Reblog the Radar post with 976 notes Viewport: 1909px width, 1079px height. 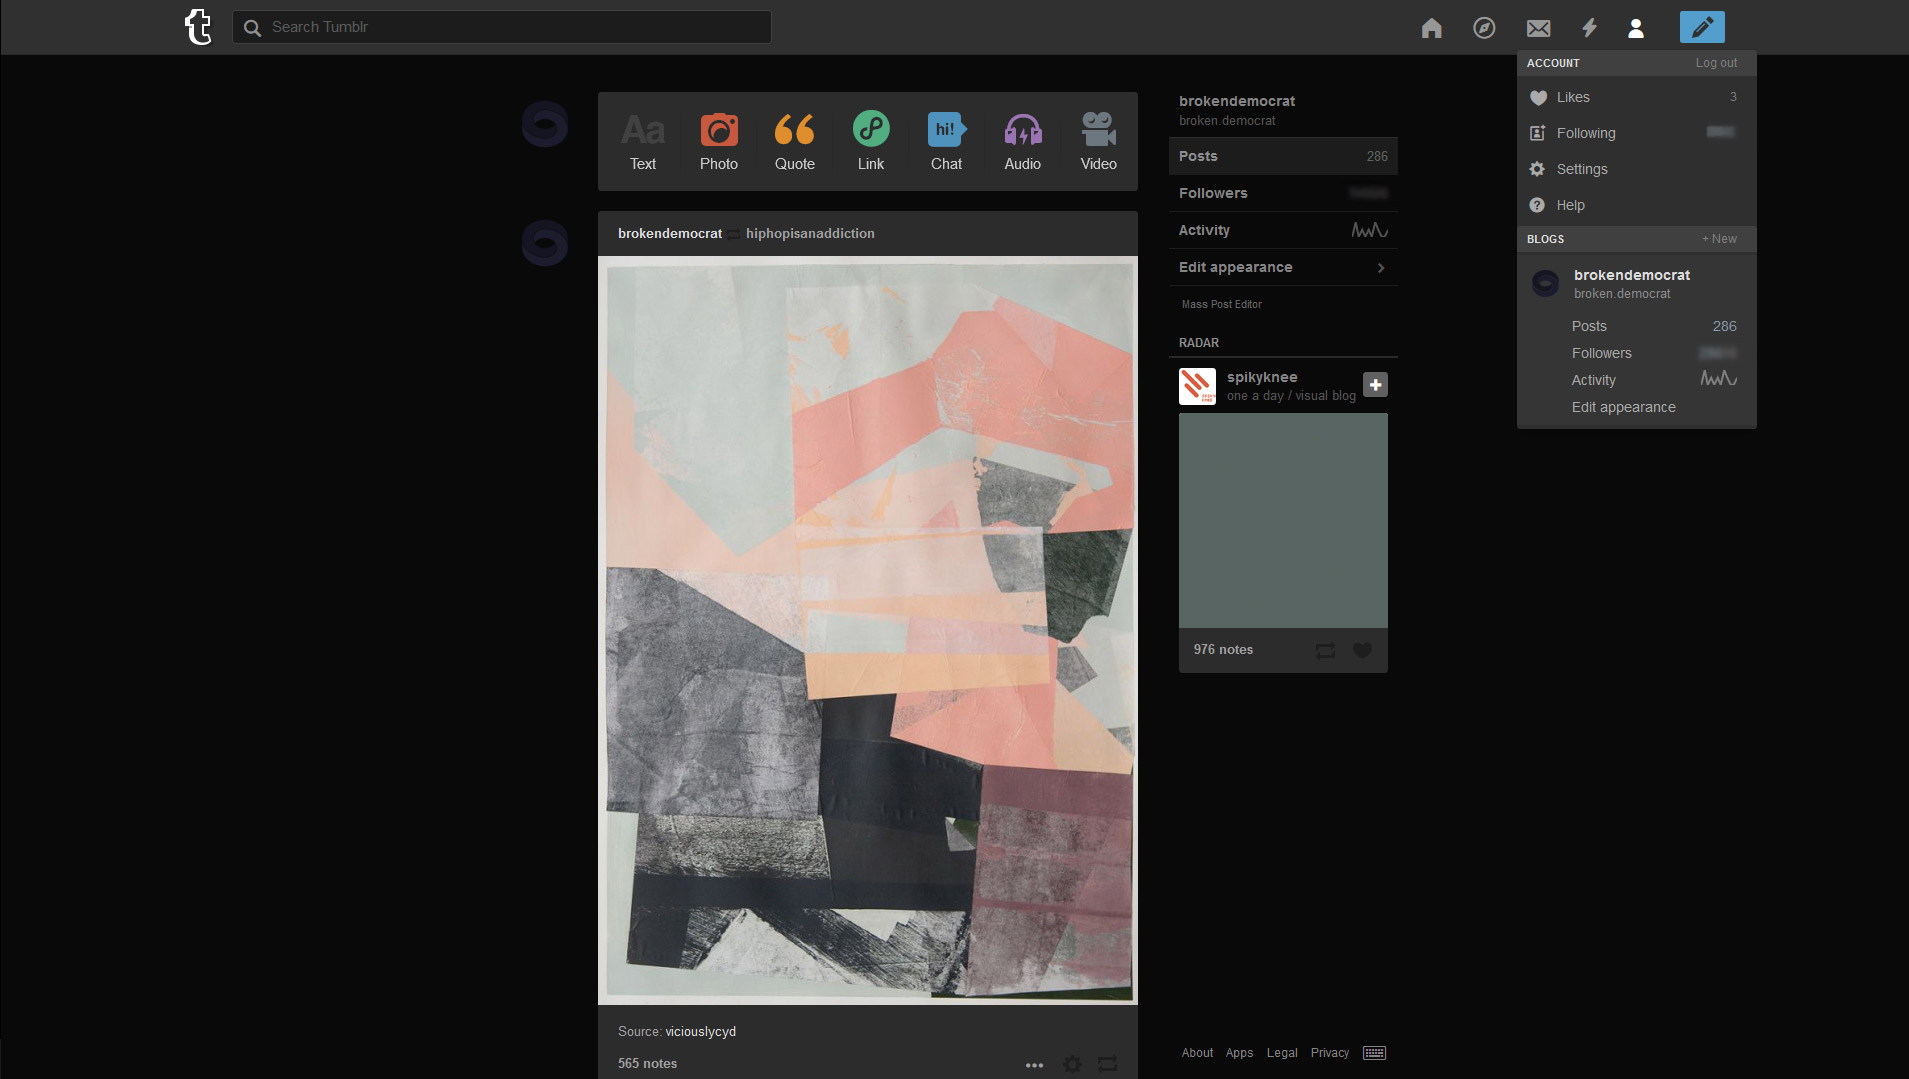coord(1325,650)
